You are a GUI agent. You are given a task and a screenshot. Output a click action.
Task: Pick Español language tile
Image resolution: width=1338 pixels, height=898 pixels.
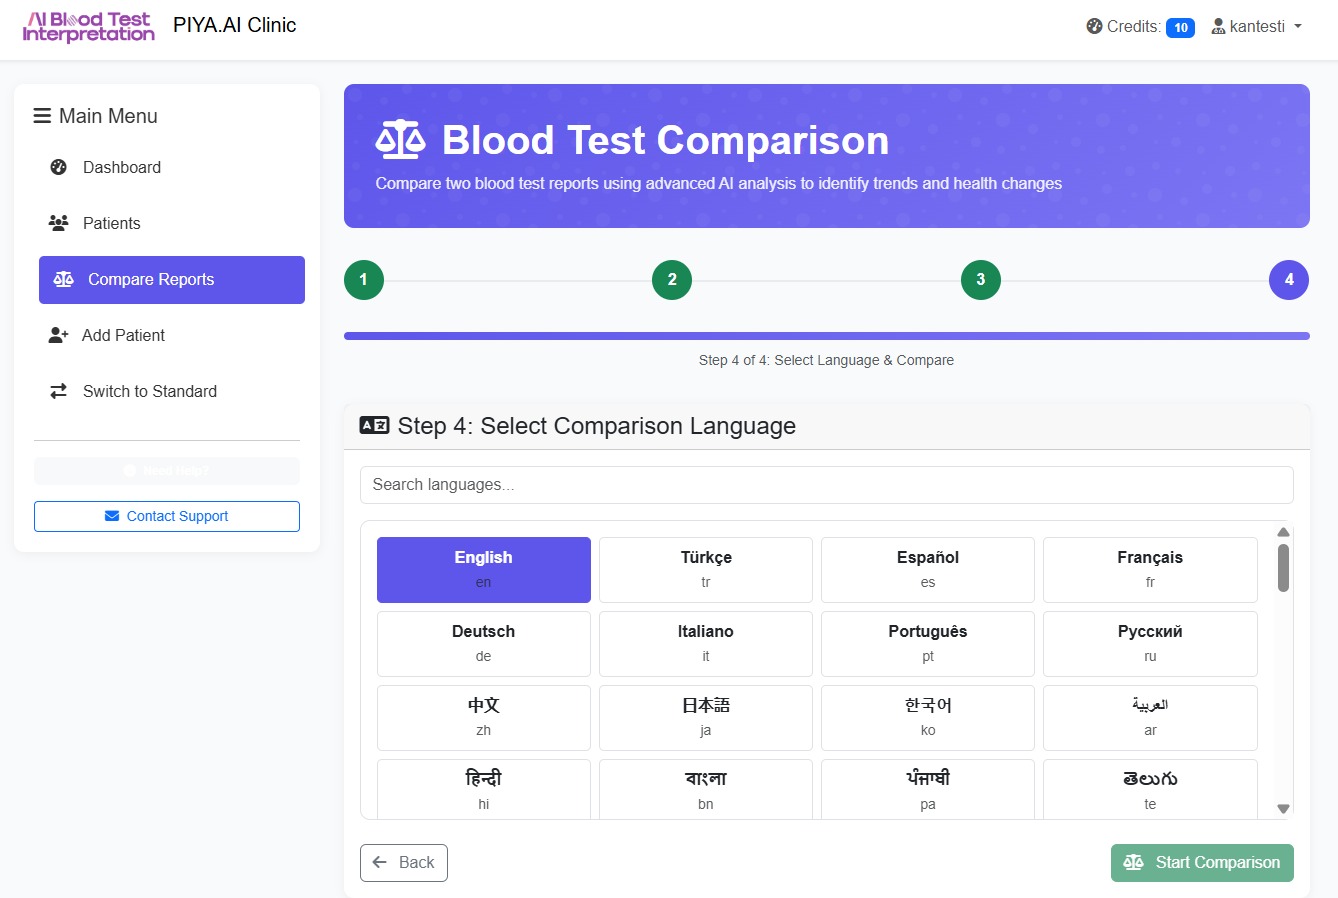coord(928,569)
